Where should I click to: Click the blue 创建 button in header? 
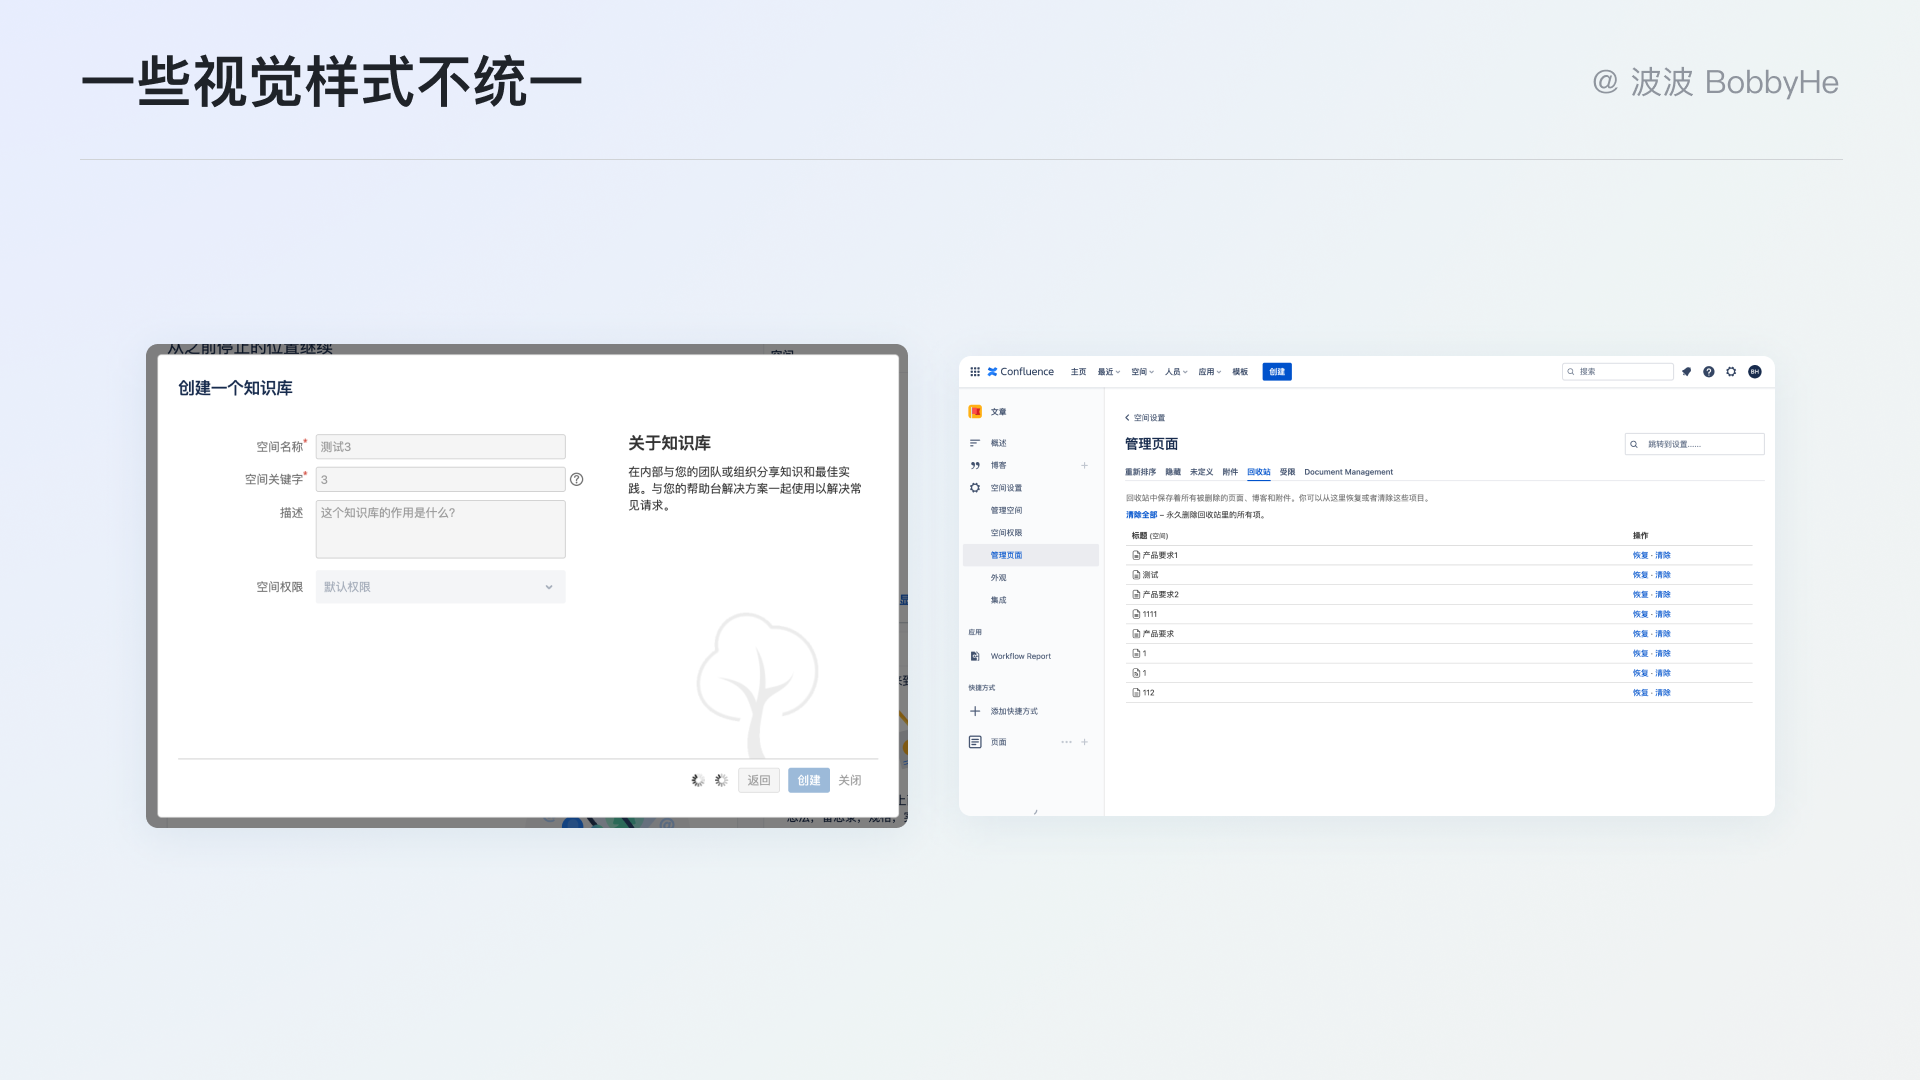(x=1277, y=372)
